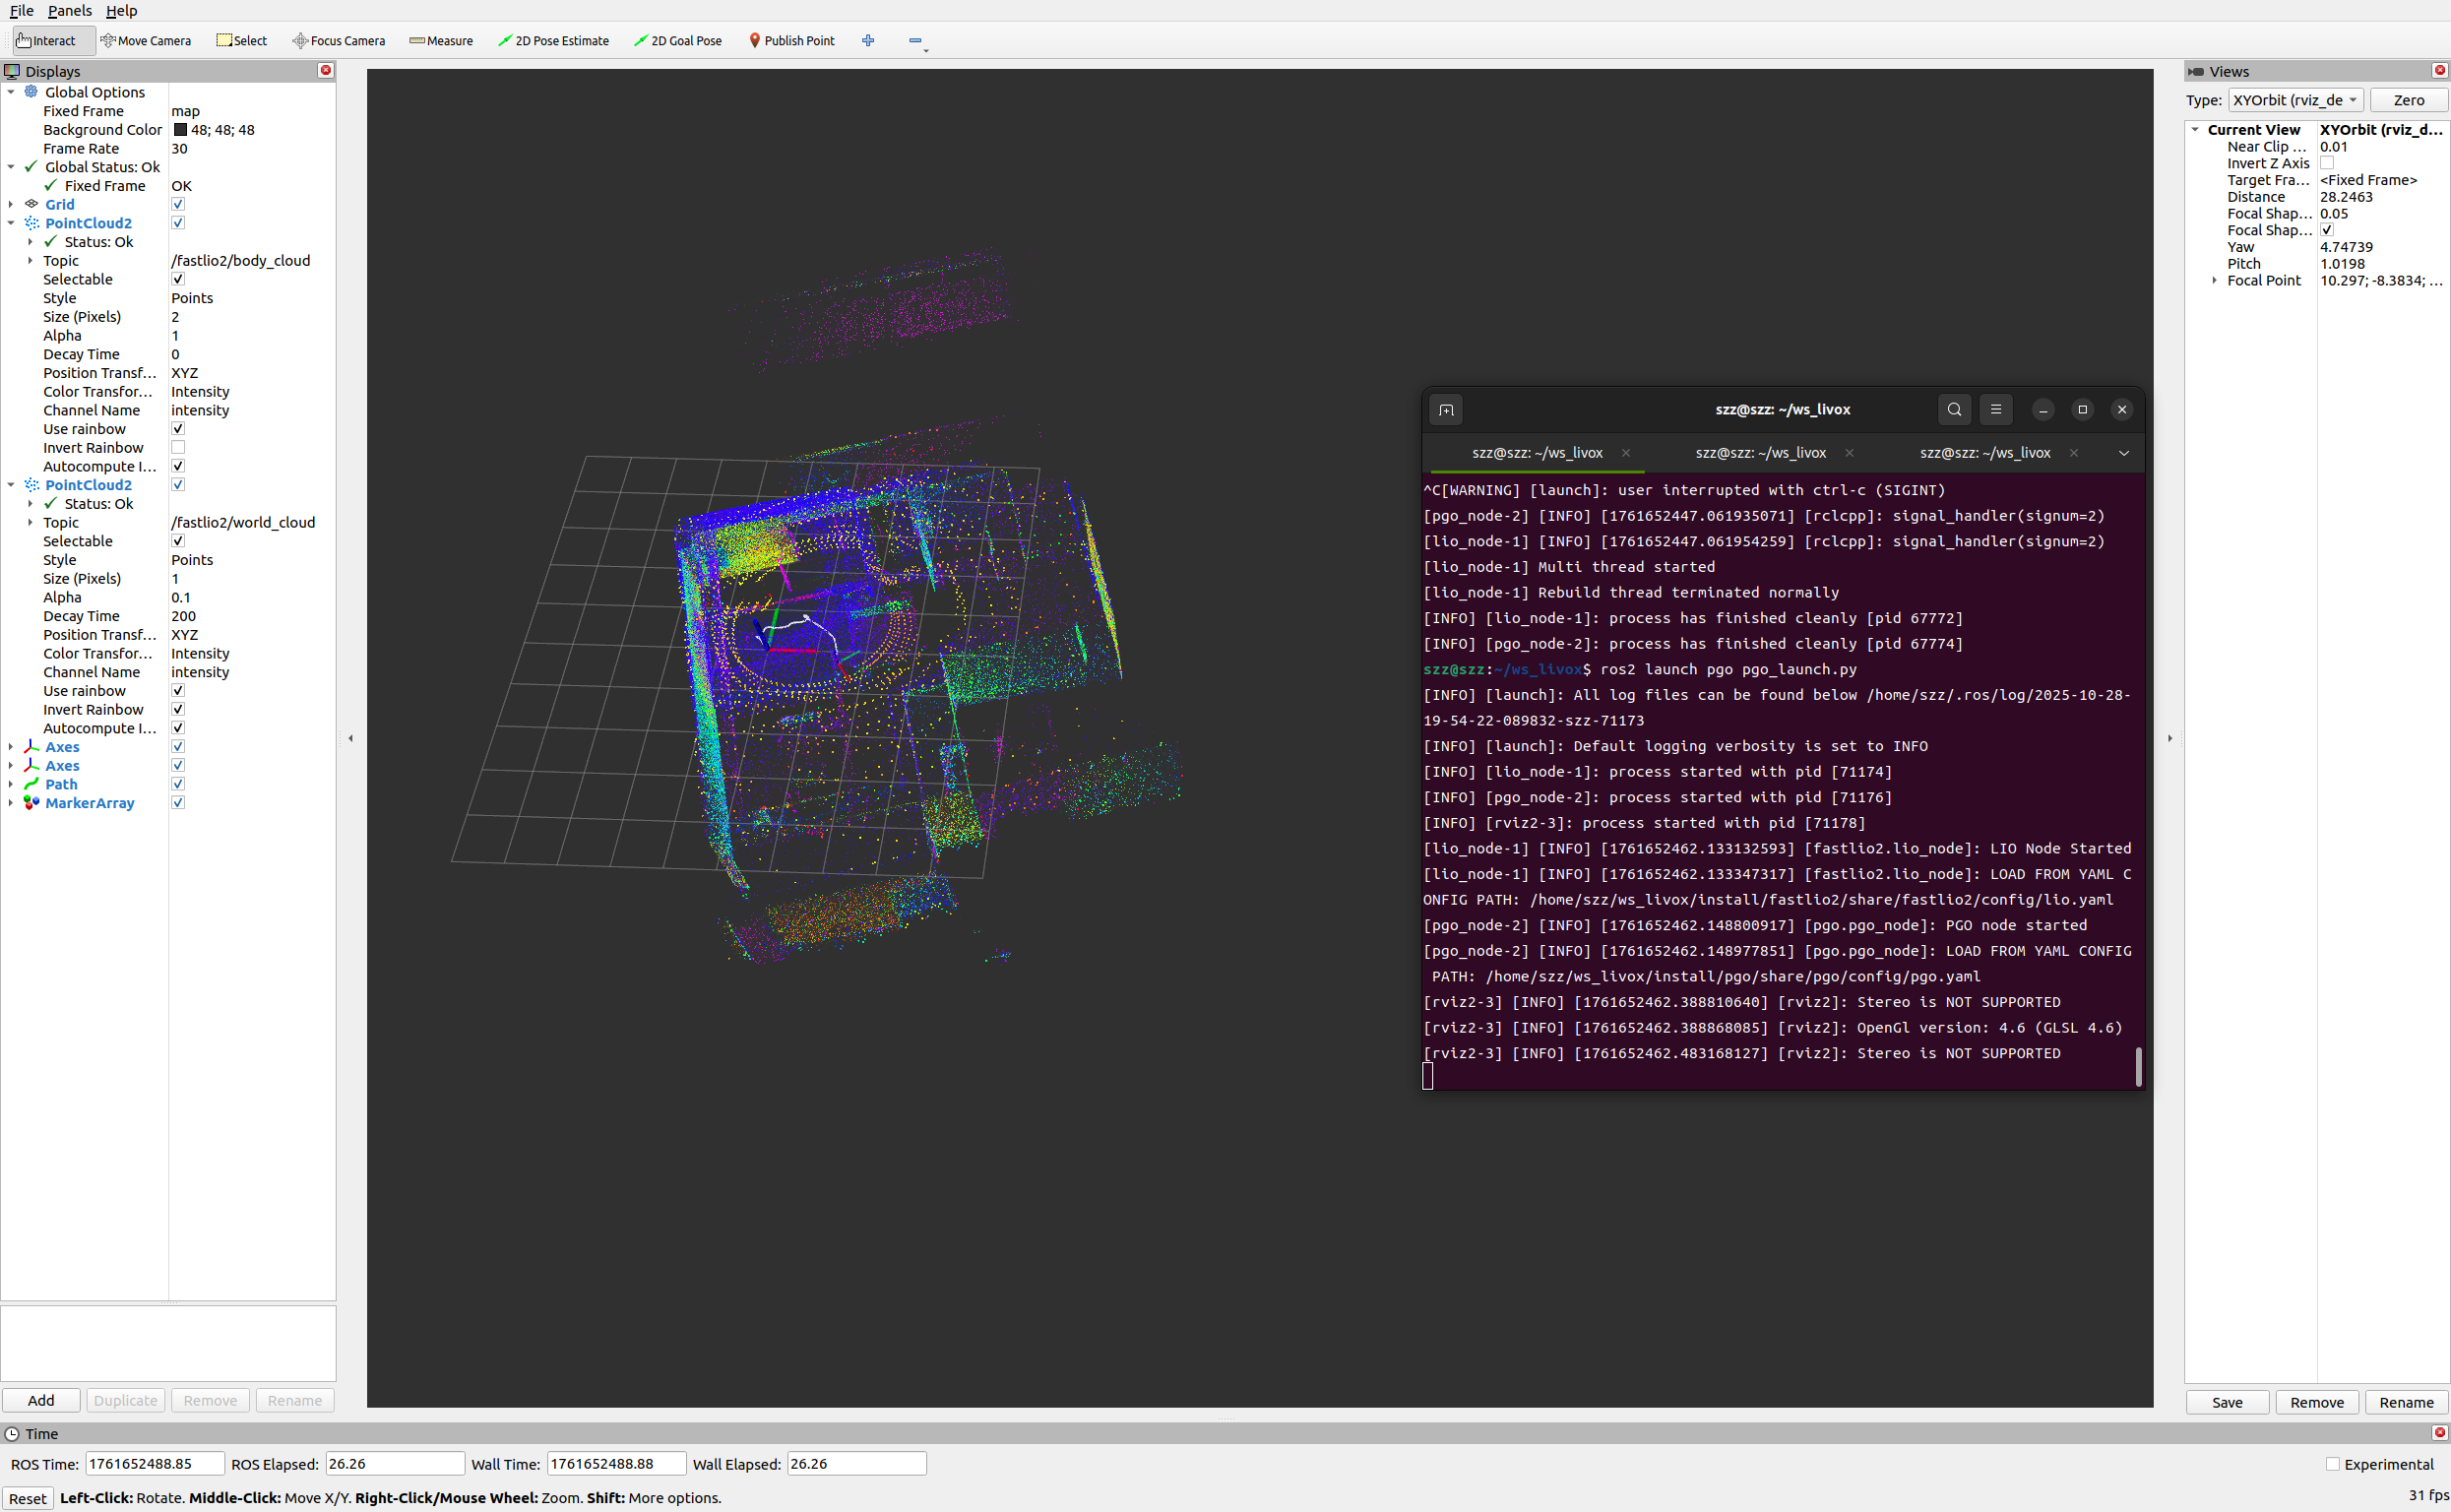Viewport: 2451px width, 1512px height.
Task: Click the Focus Camera tool
Action: [x=339, y=41]
